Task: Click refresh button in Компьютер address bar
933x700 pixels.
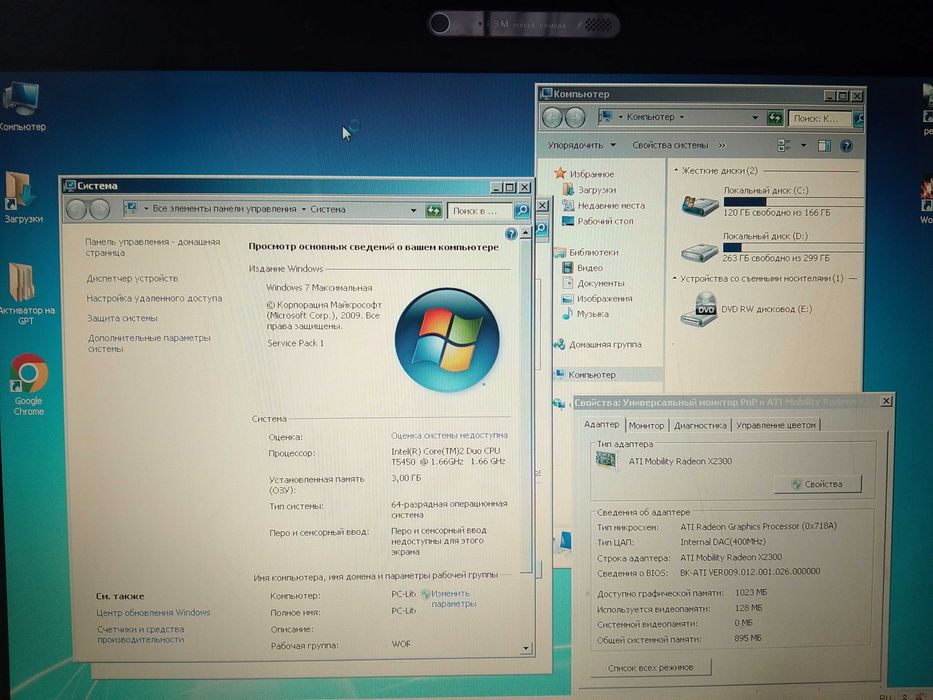Action: [774, 118]
